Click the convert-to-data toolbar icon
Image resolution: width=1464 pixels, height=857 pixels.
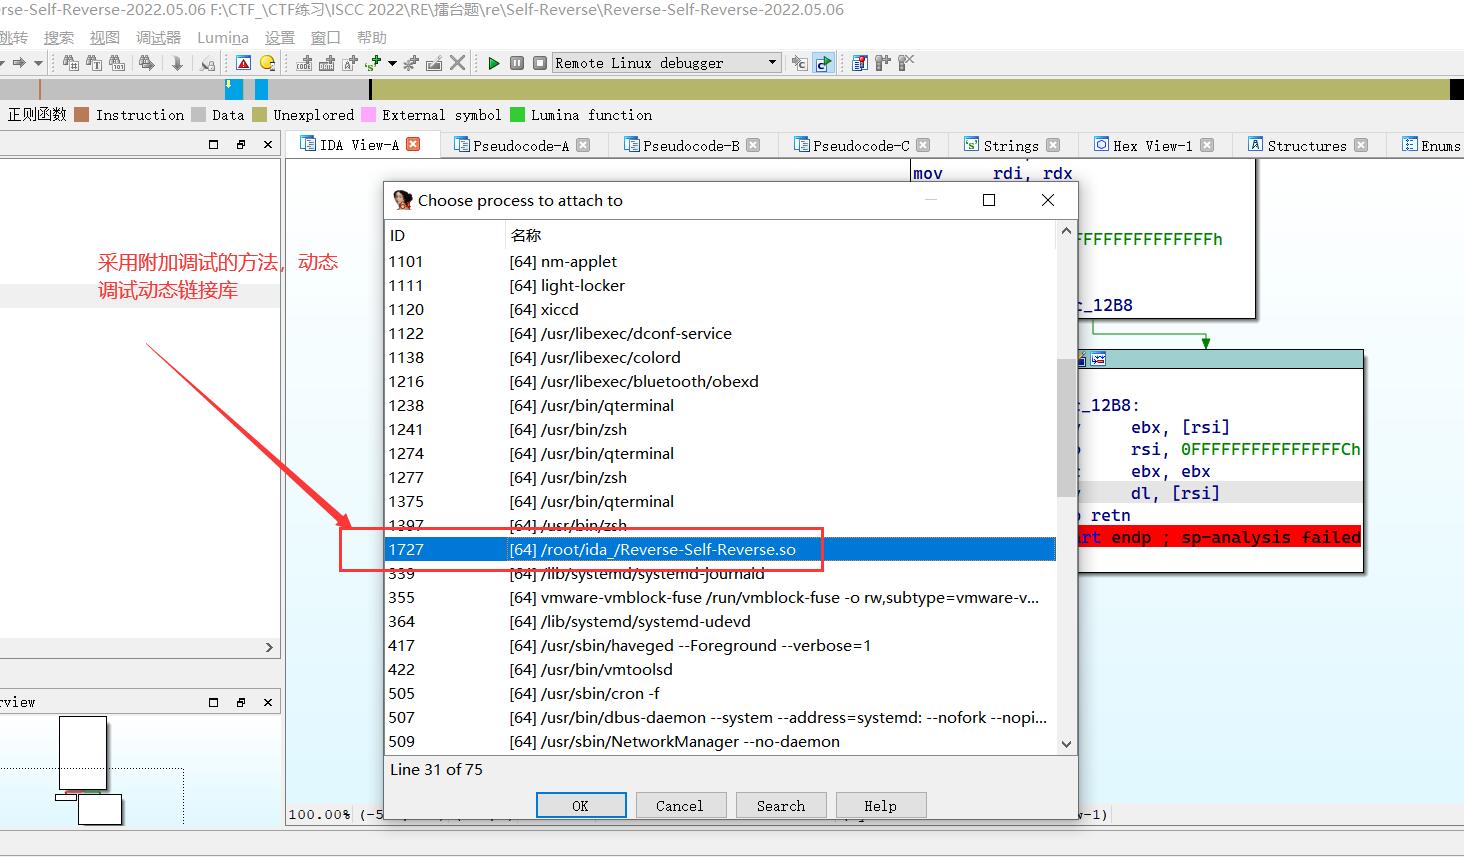click(x=327, y=63)
